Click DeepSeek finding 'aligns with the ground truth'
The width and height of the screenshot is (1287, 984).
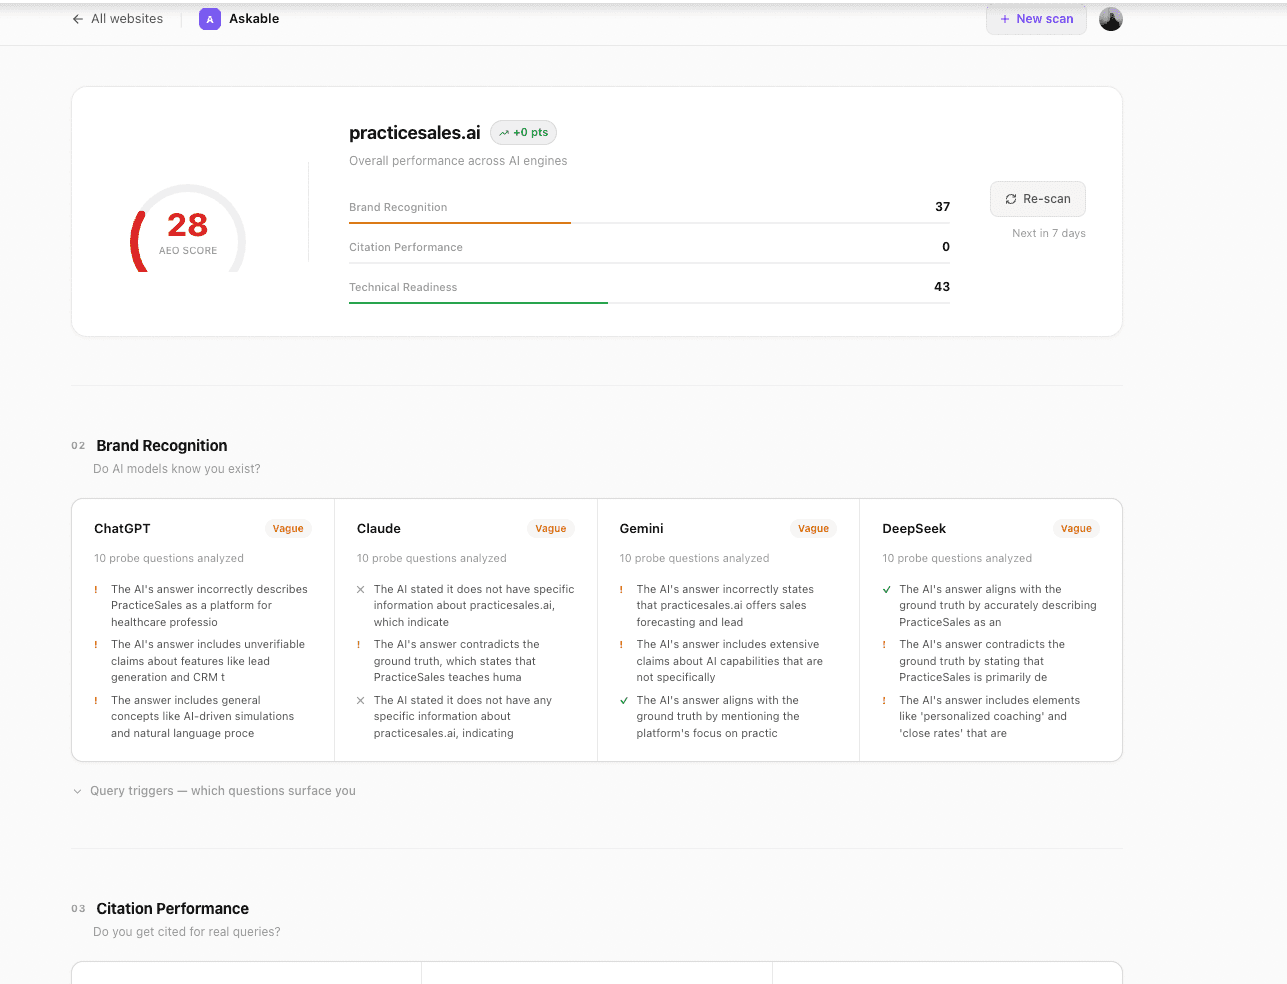point(998,606)
